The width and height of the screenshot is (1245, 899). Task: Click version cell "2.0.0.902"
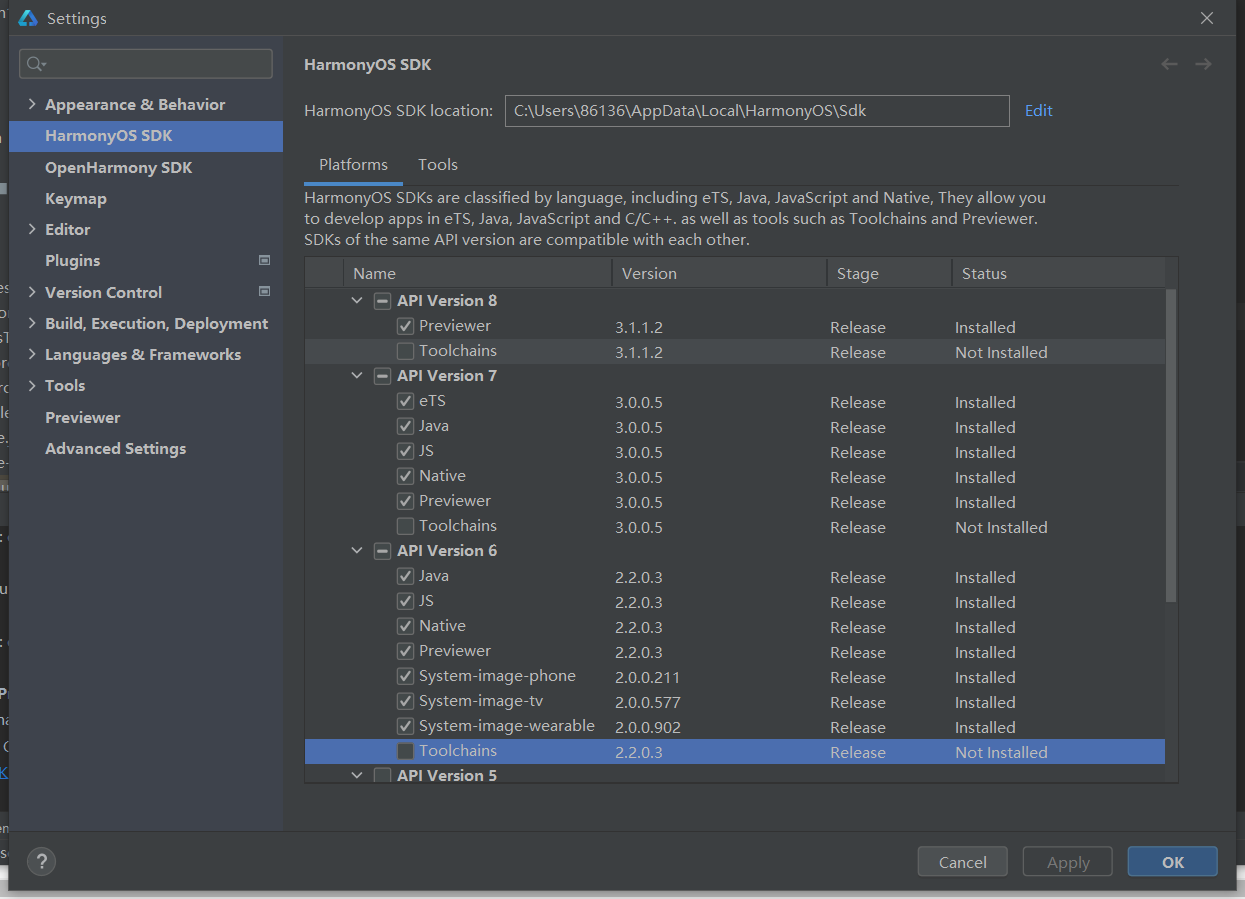(x=647, y=727)
